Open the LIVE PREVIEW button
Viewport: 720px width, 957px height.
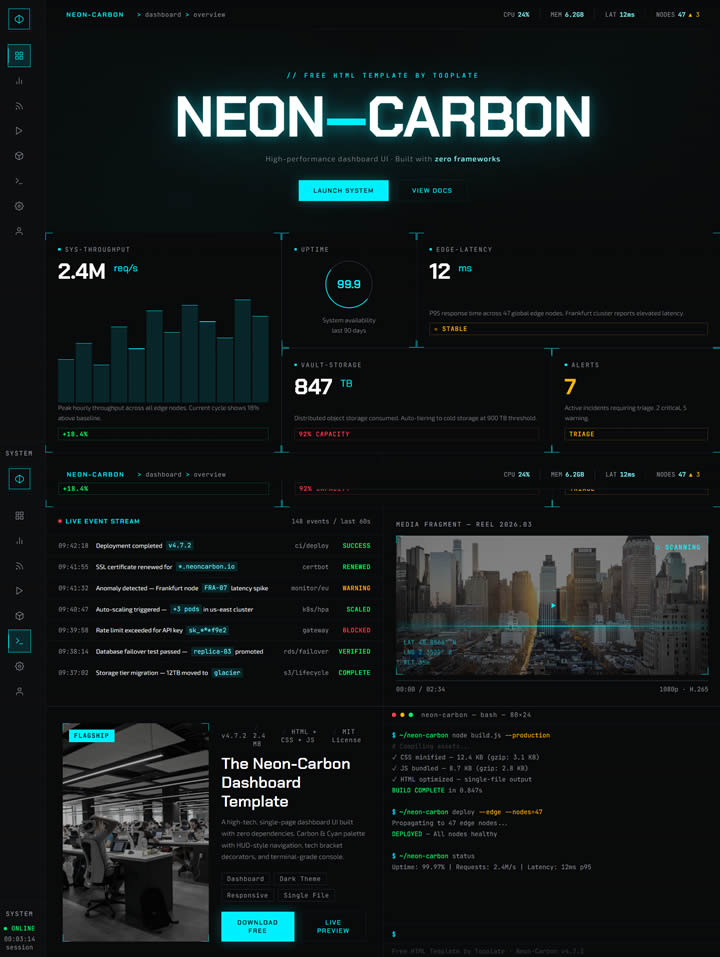tap(333, 926)
